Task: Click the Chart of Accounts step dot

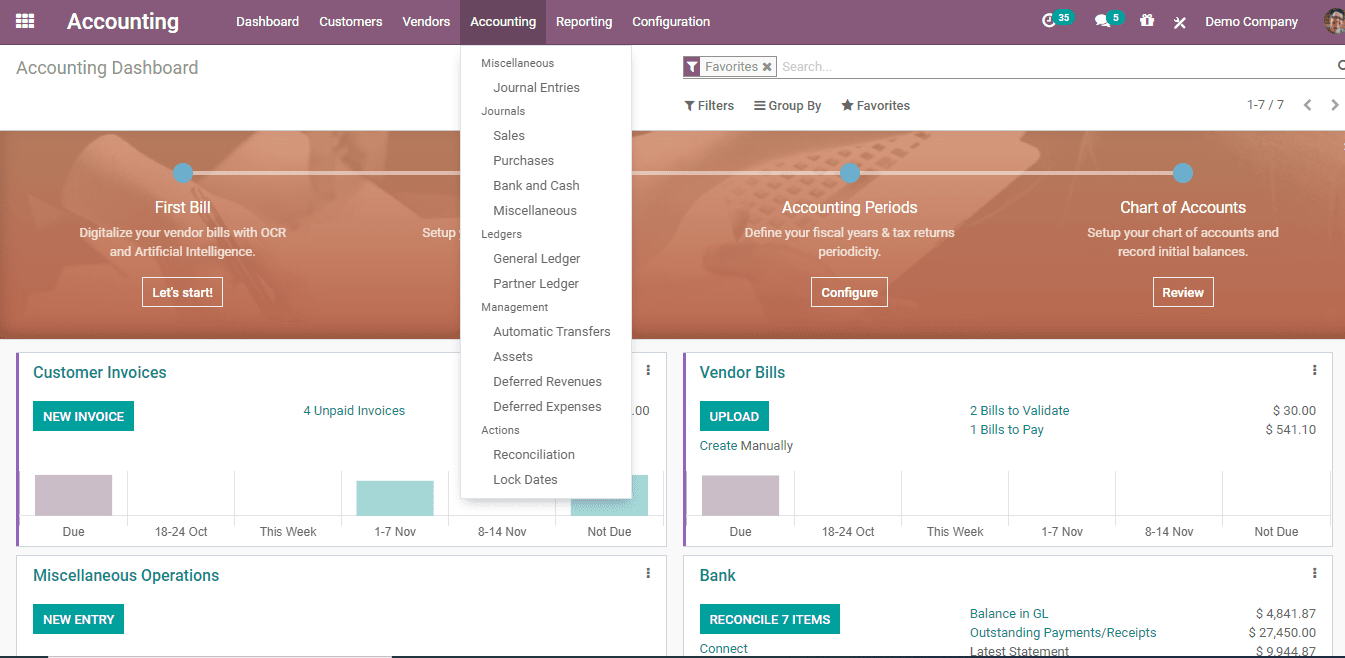Action: pyautogui.click(x=1183, y=173)
